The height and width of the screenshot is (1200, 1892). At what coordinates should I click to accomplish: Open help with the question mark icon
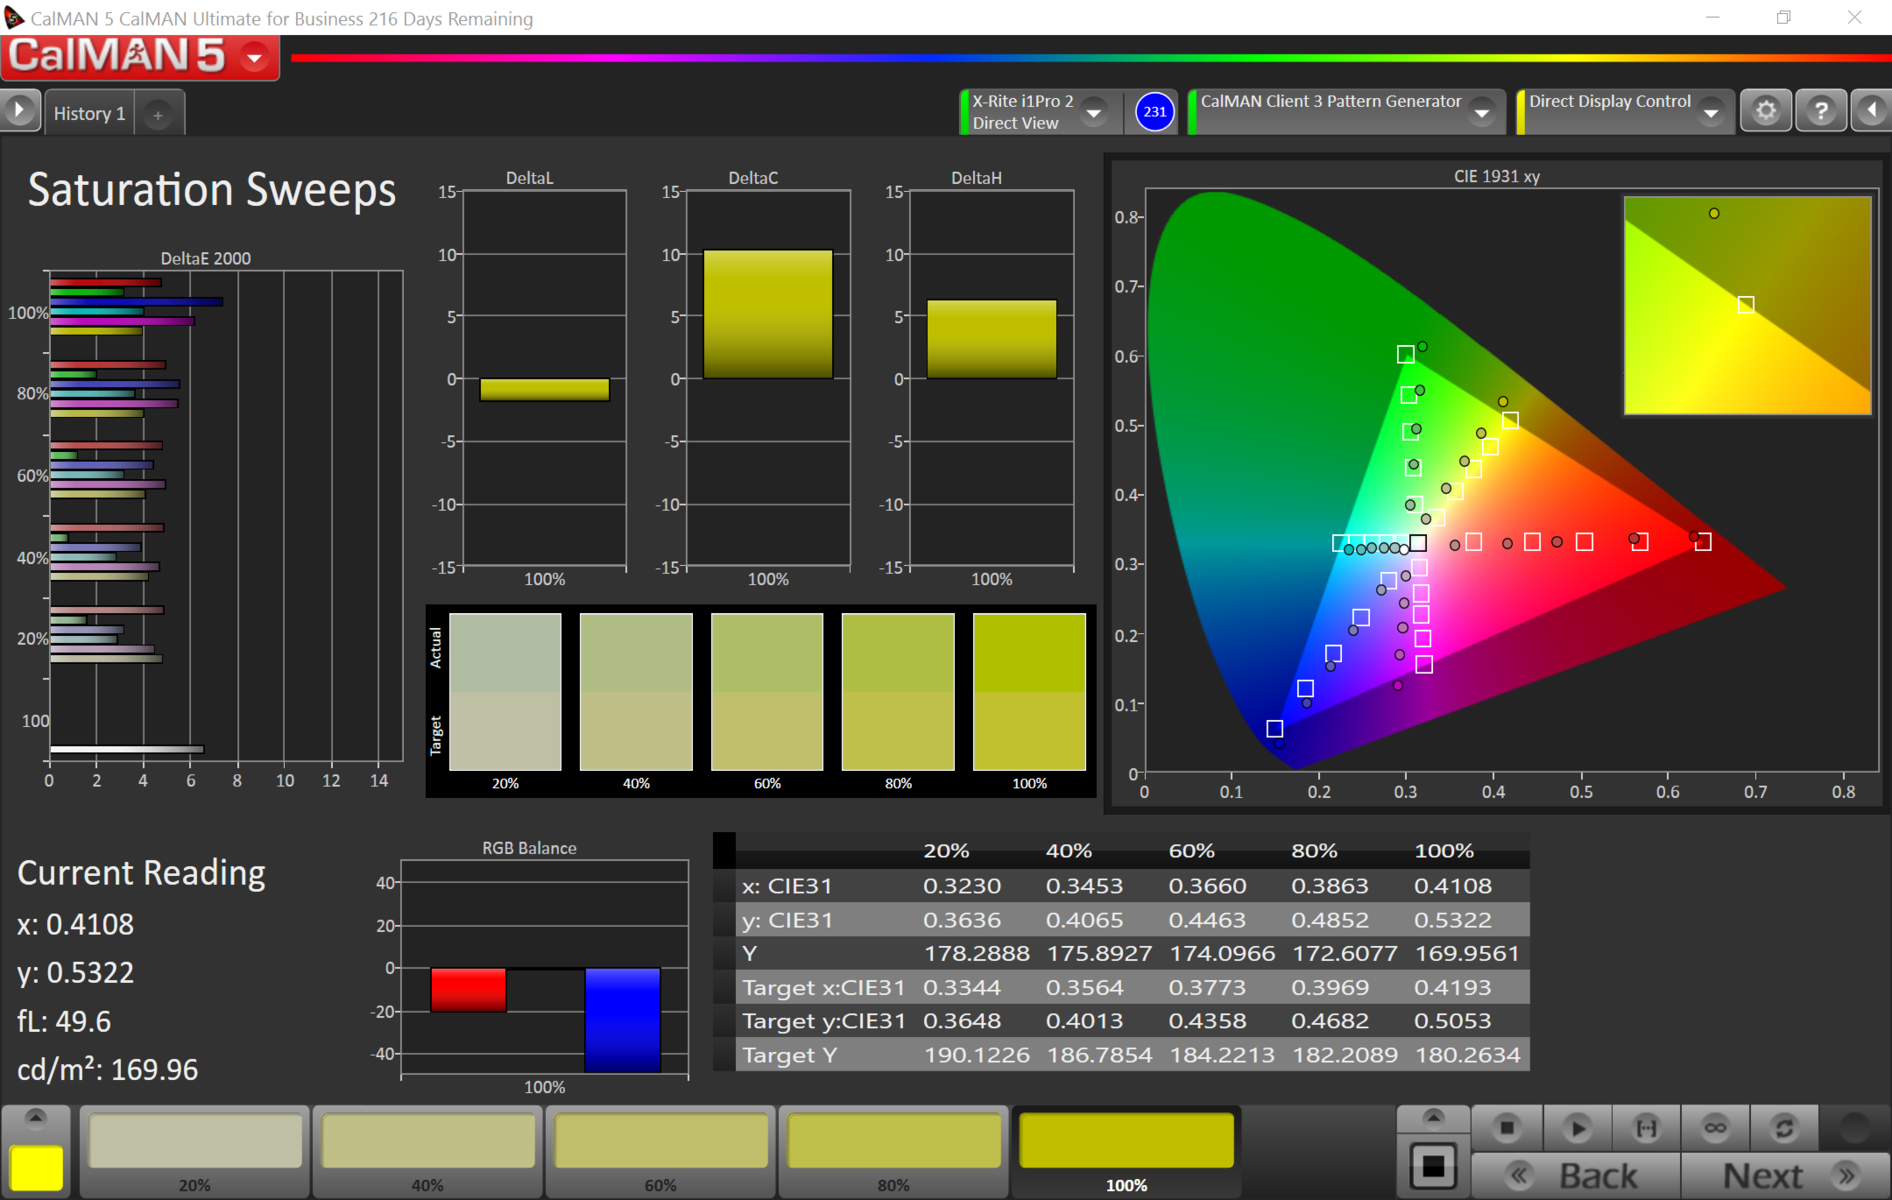click(x=1821, y=111)
